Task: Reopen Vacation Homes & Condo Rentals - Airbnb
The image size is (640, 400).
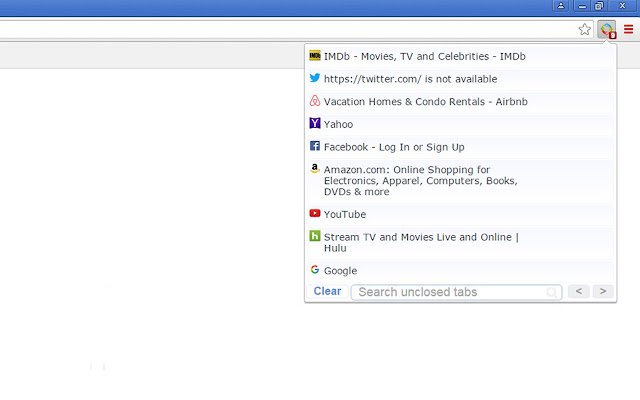Action: tap(460, 102)
